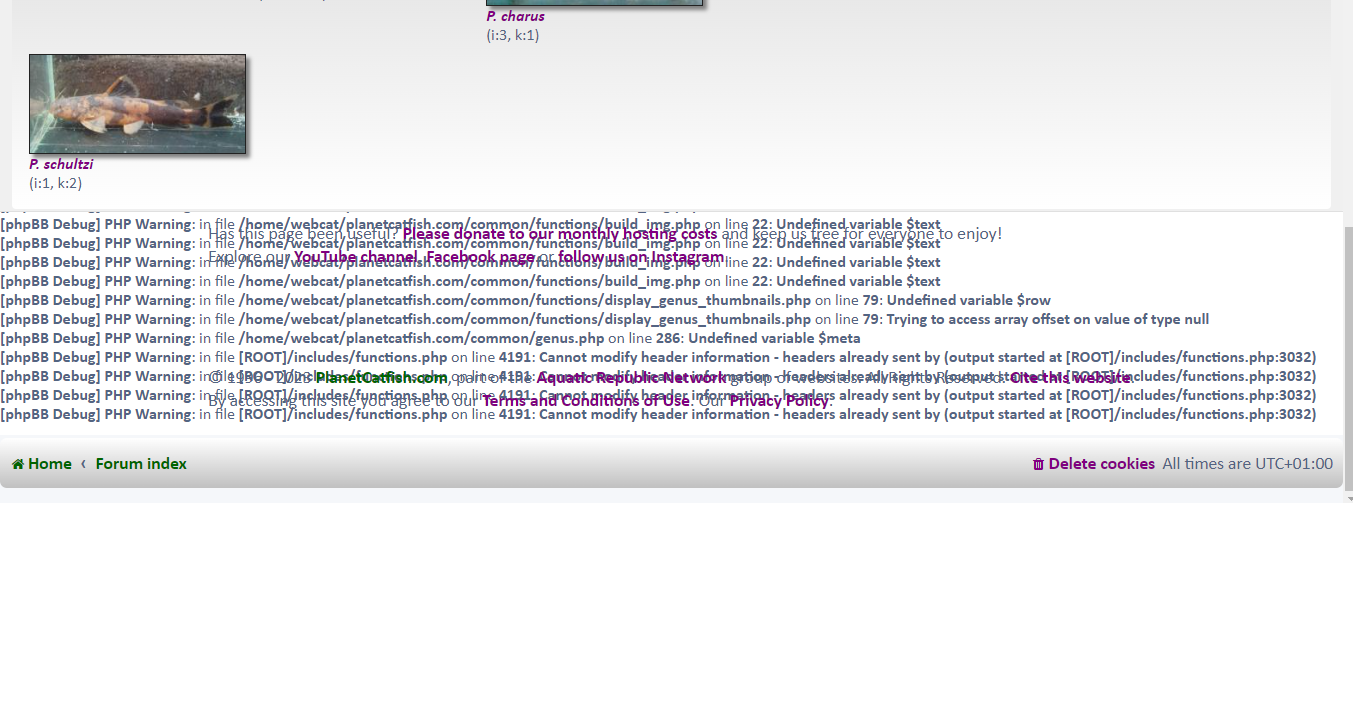Read the Terms and Conditions of Use
This screenshot has width=1353, height=719.
pos(586,401)
